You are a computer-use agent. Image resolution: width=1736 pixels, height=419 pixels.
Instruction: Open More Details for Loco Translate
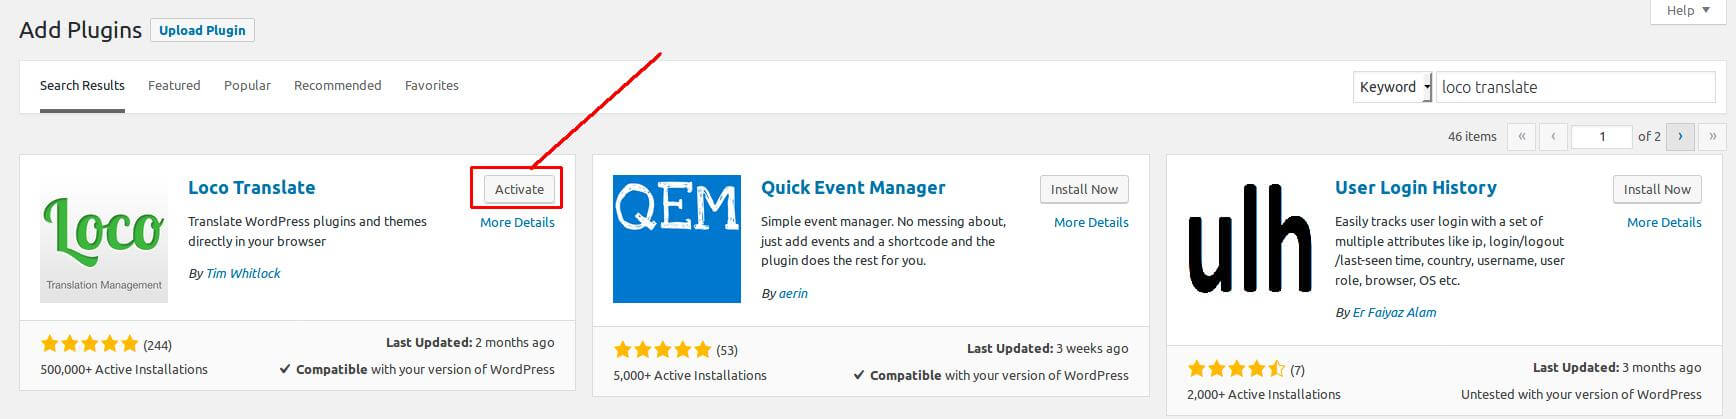(x=517, y=223)
